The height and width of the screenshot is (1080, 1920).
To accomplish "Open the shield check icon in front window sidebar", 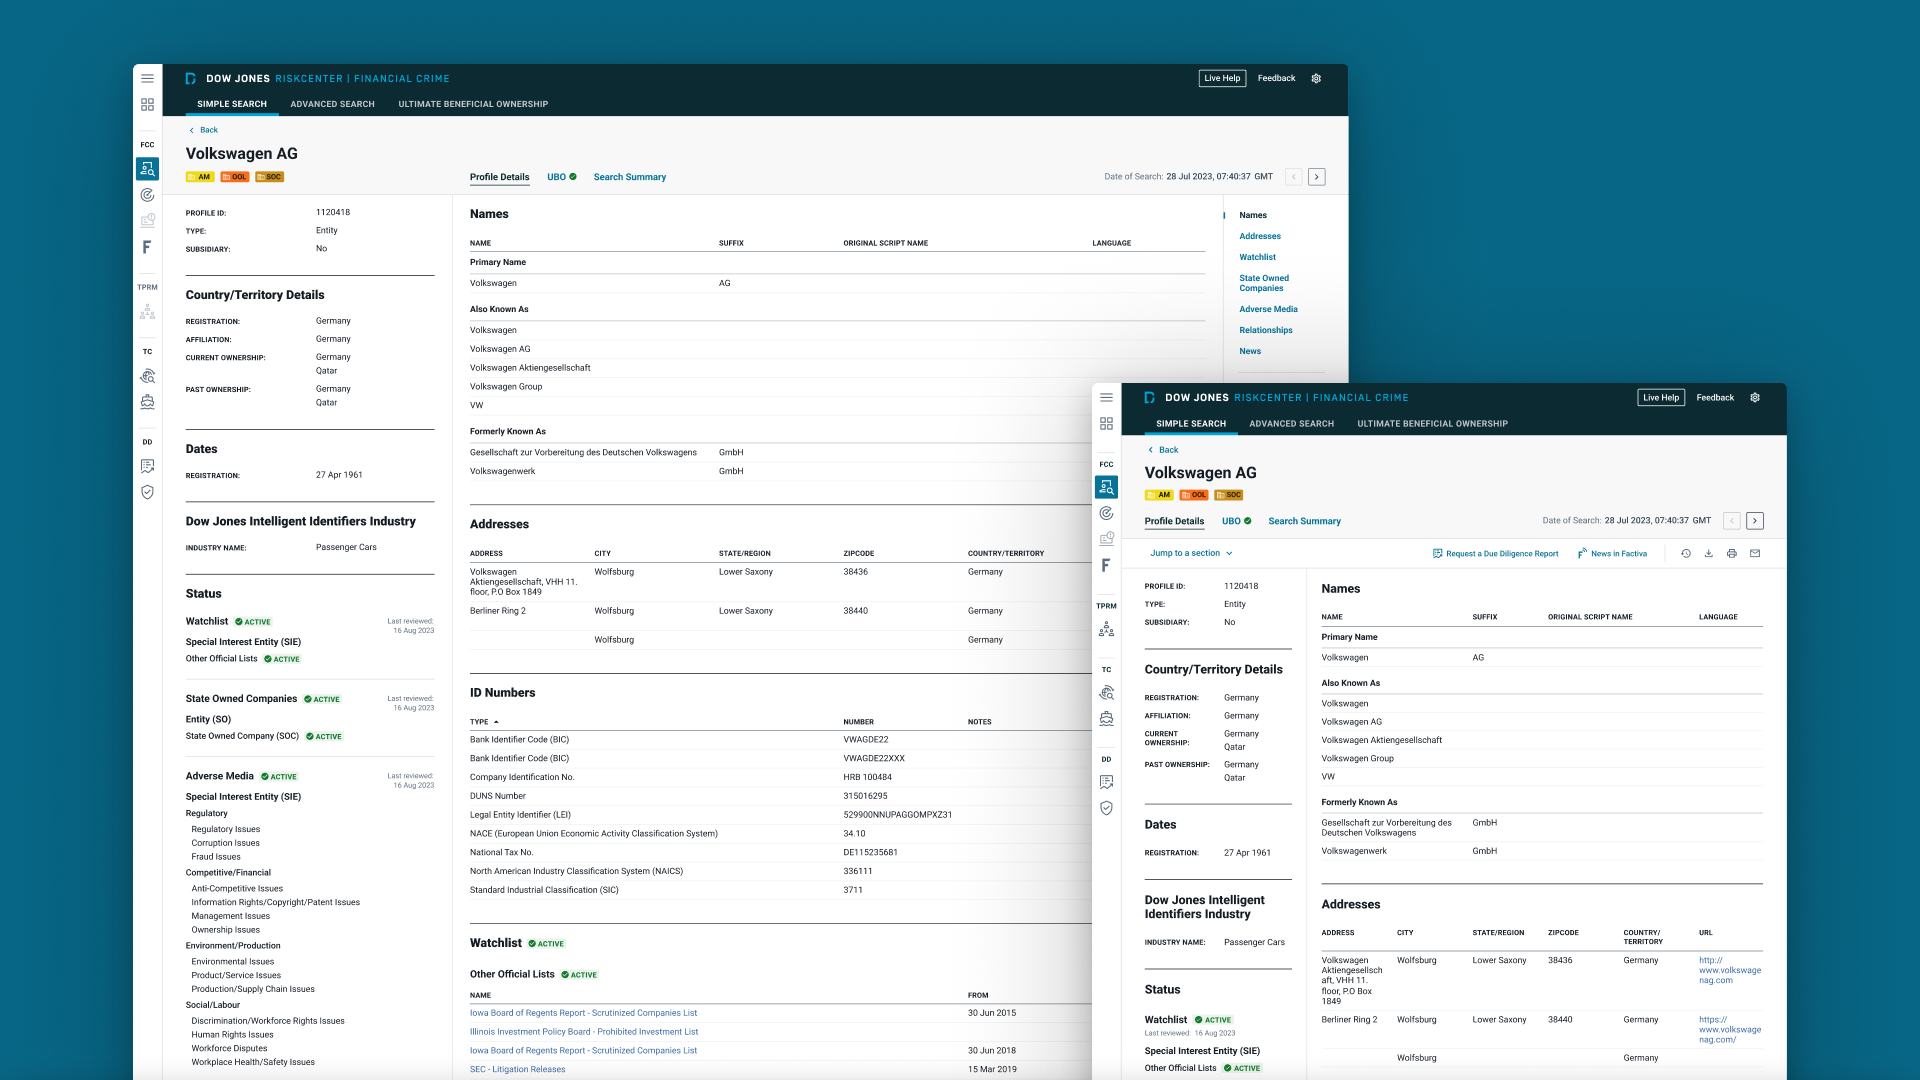I will (1106, 808).
